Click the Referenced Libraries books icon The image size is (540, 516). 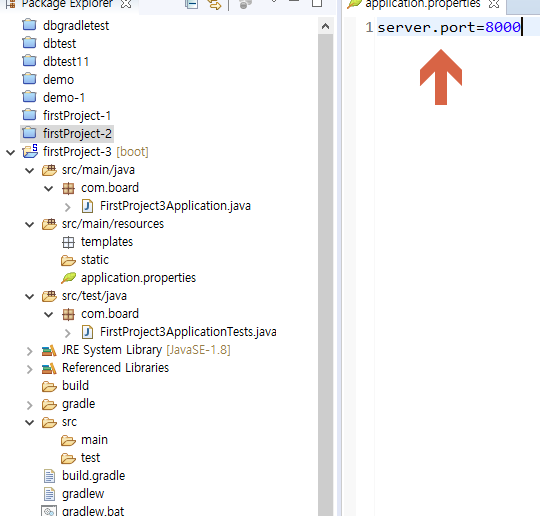click(49, 368)
